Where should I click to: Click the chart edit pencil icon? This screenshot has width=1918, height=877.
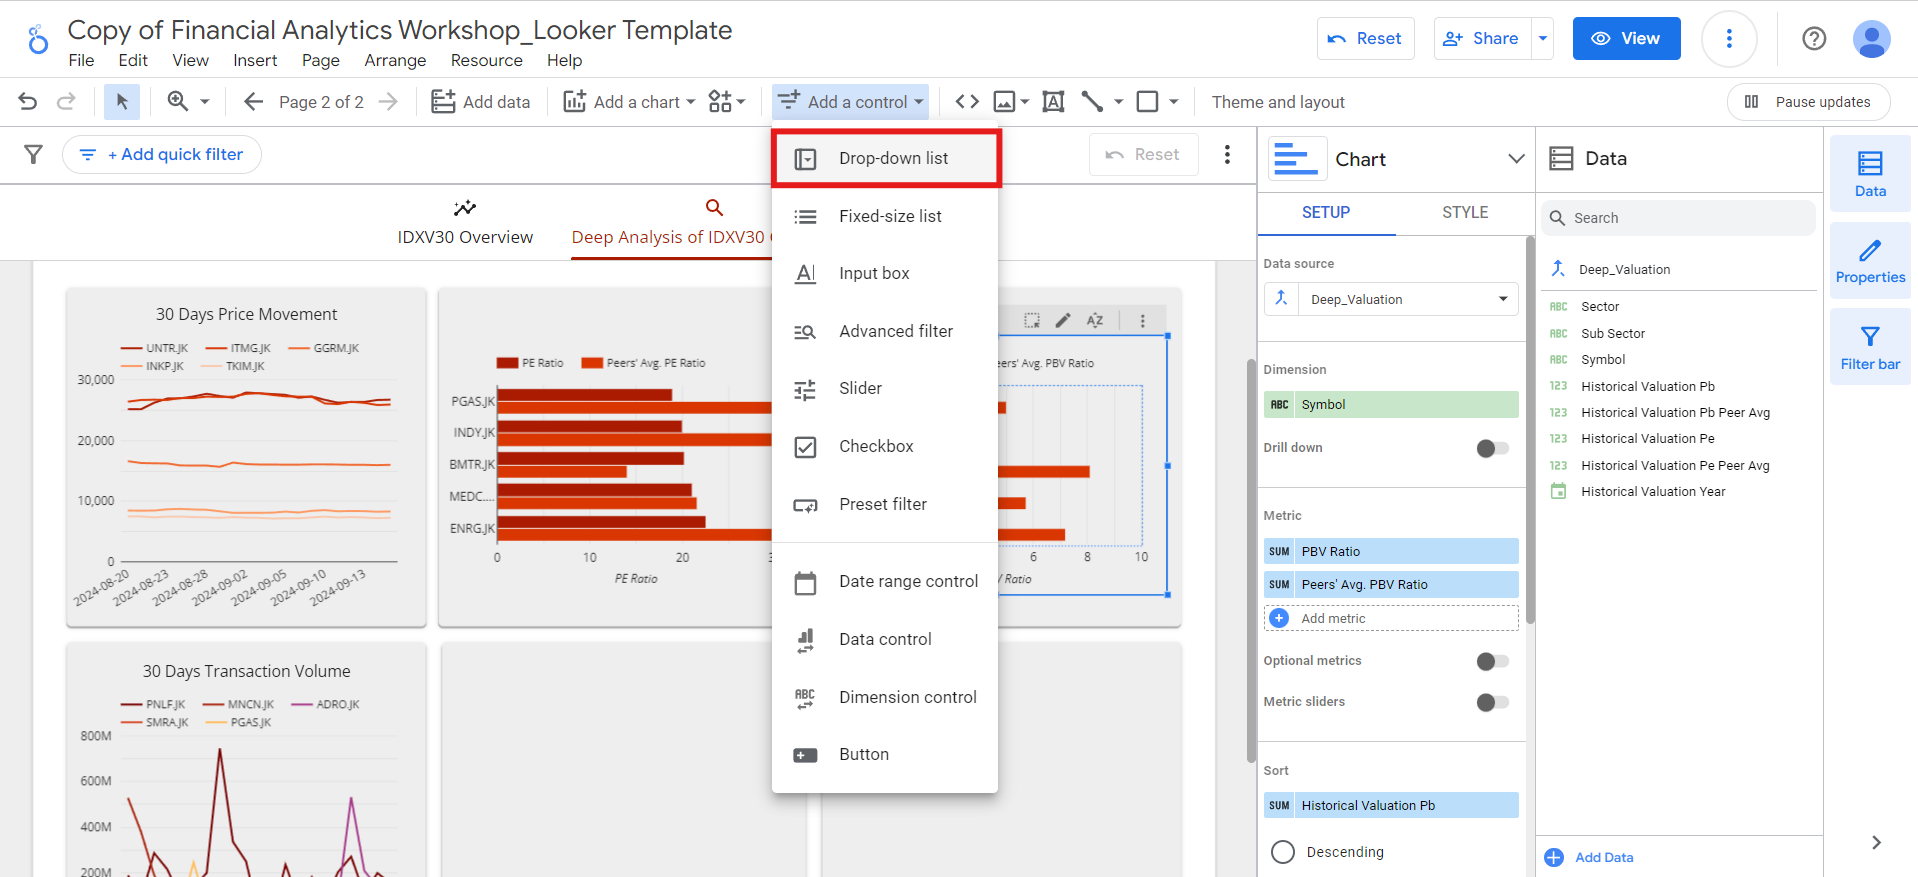1063,320
